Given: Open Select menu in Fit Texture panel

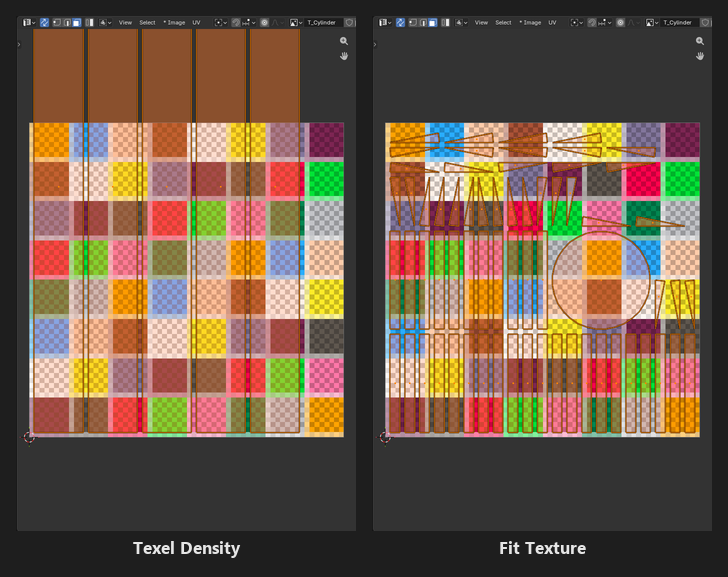Looking at the screenshot, I should (x=503, y=22).
